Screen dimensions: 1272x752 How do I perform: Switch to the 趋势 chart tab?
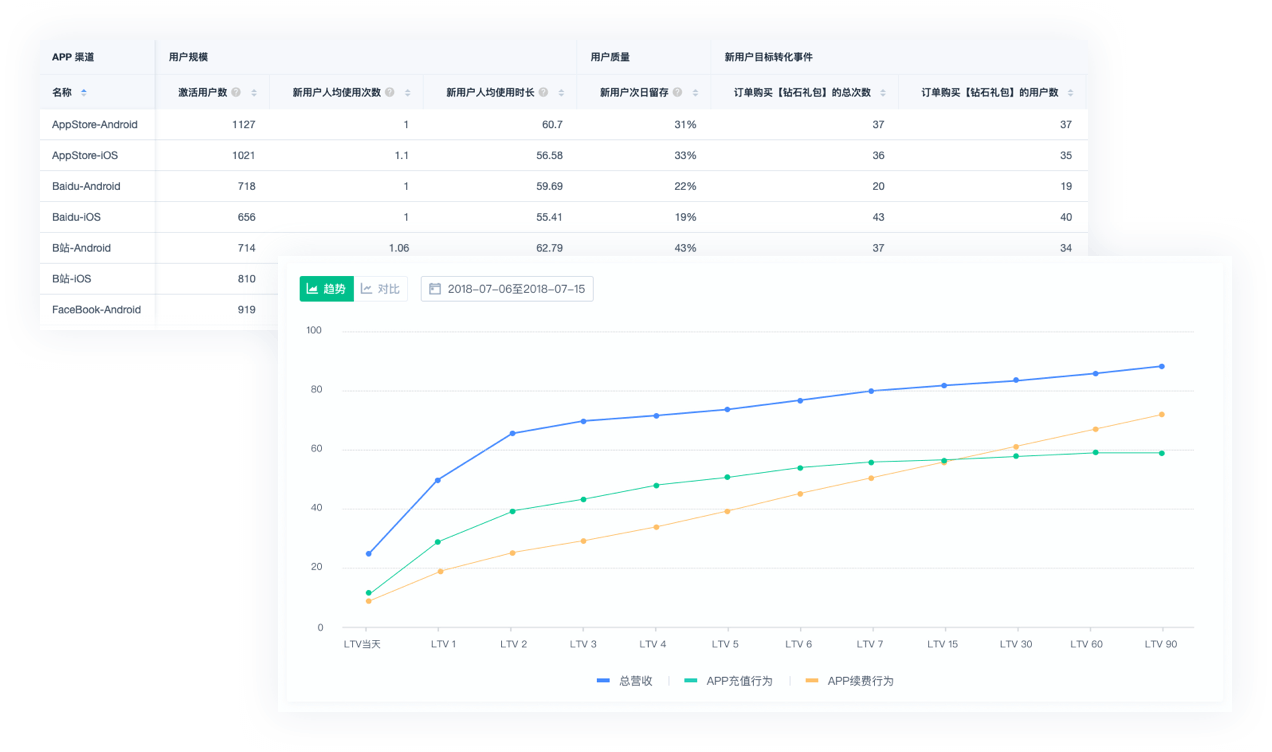(x=327, y=289)
